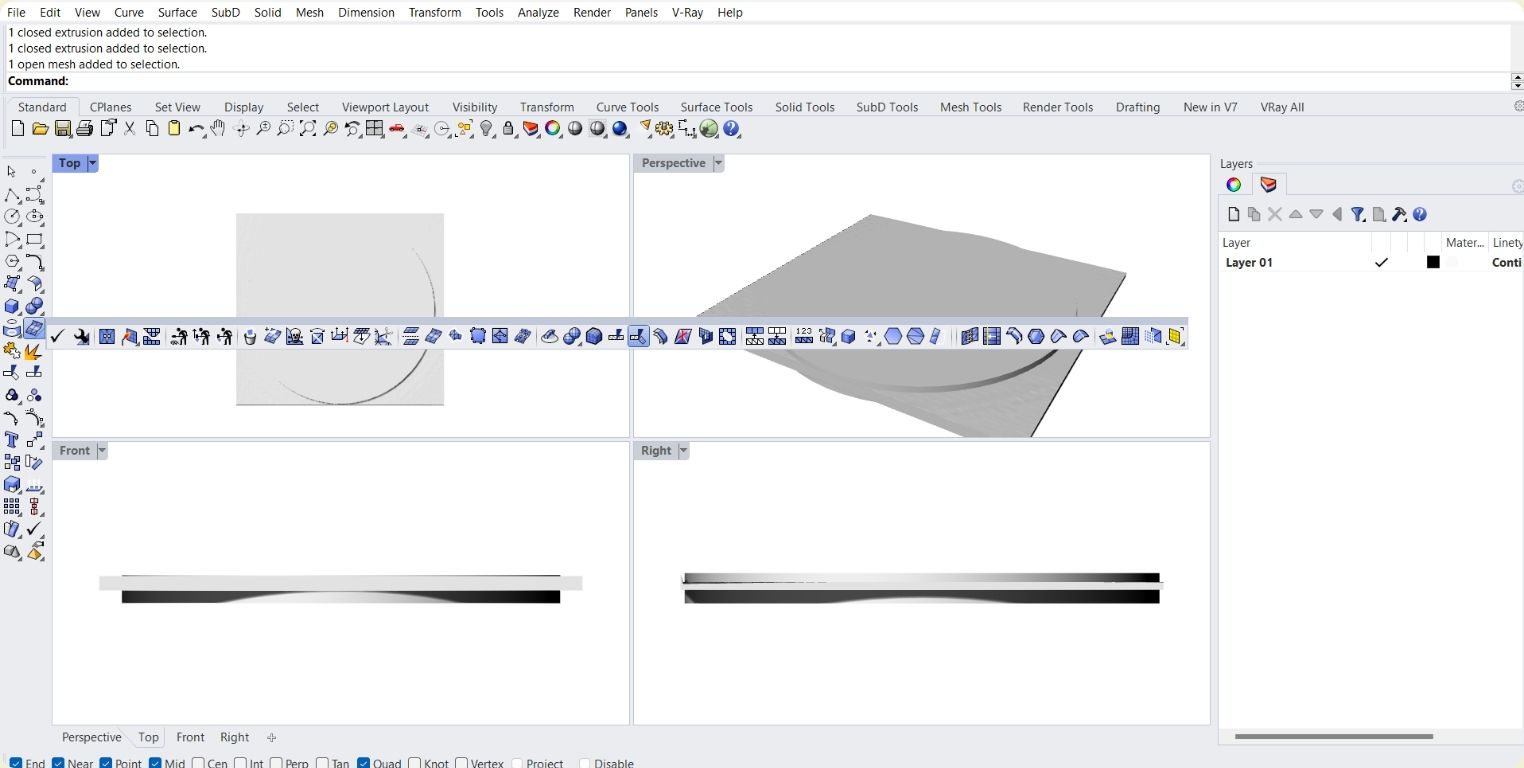Switch to the Front viewport tab at bottom
1524x768 pixels.
[190, 737]
